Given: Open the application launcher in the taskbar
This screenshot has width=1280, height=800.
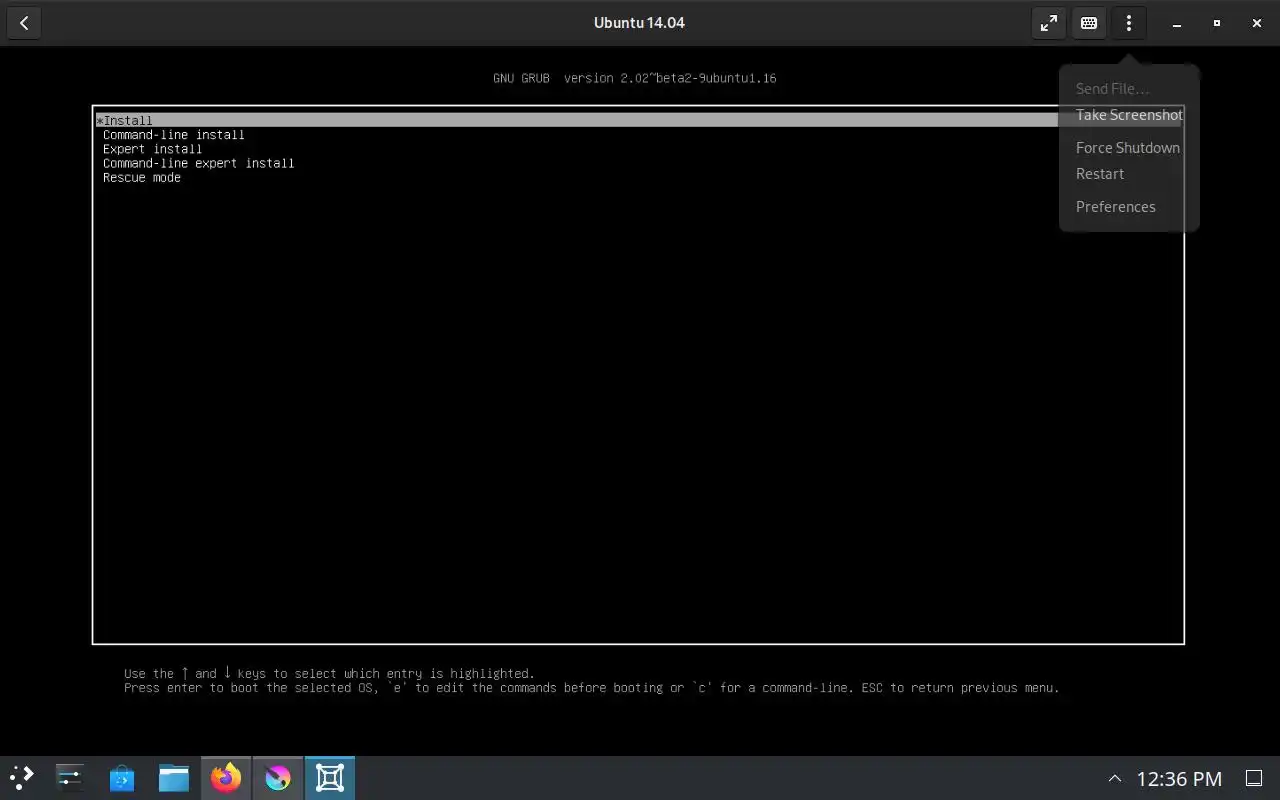Looking at the screenshot, I should (x=22, y=778).
